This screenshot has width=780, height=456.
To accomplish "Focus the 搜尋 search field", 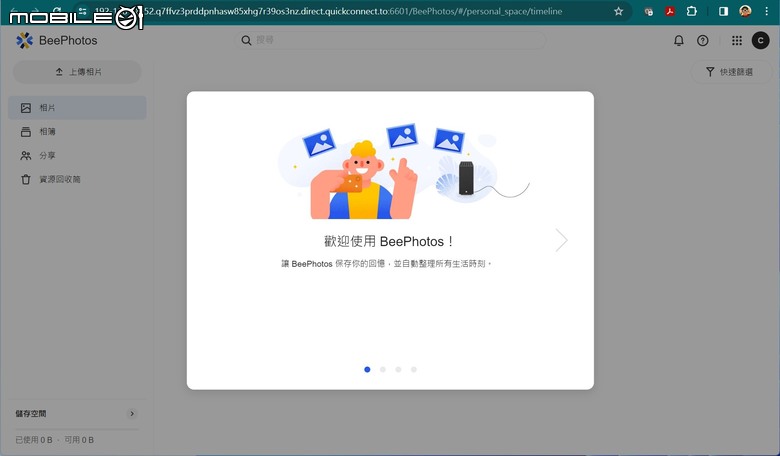I will [390, 40].
